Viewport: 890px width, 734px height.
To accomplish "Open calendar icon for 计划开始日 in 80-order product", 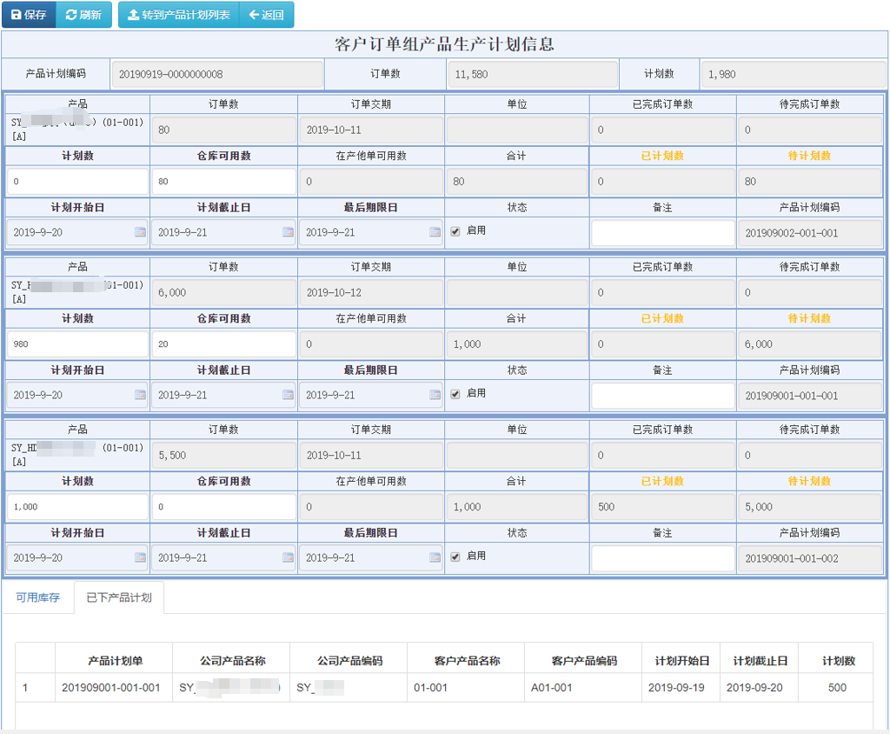I will pyautogui.click(x=140, y=232).
